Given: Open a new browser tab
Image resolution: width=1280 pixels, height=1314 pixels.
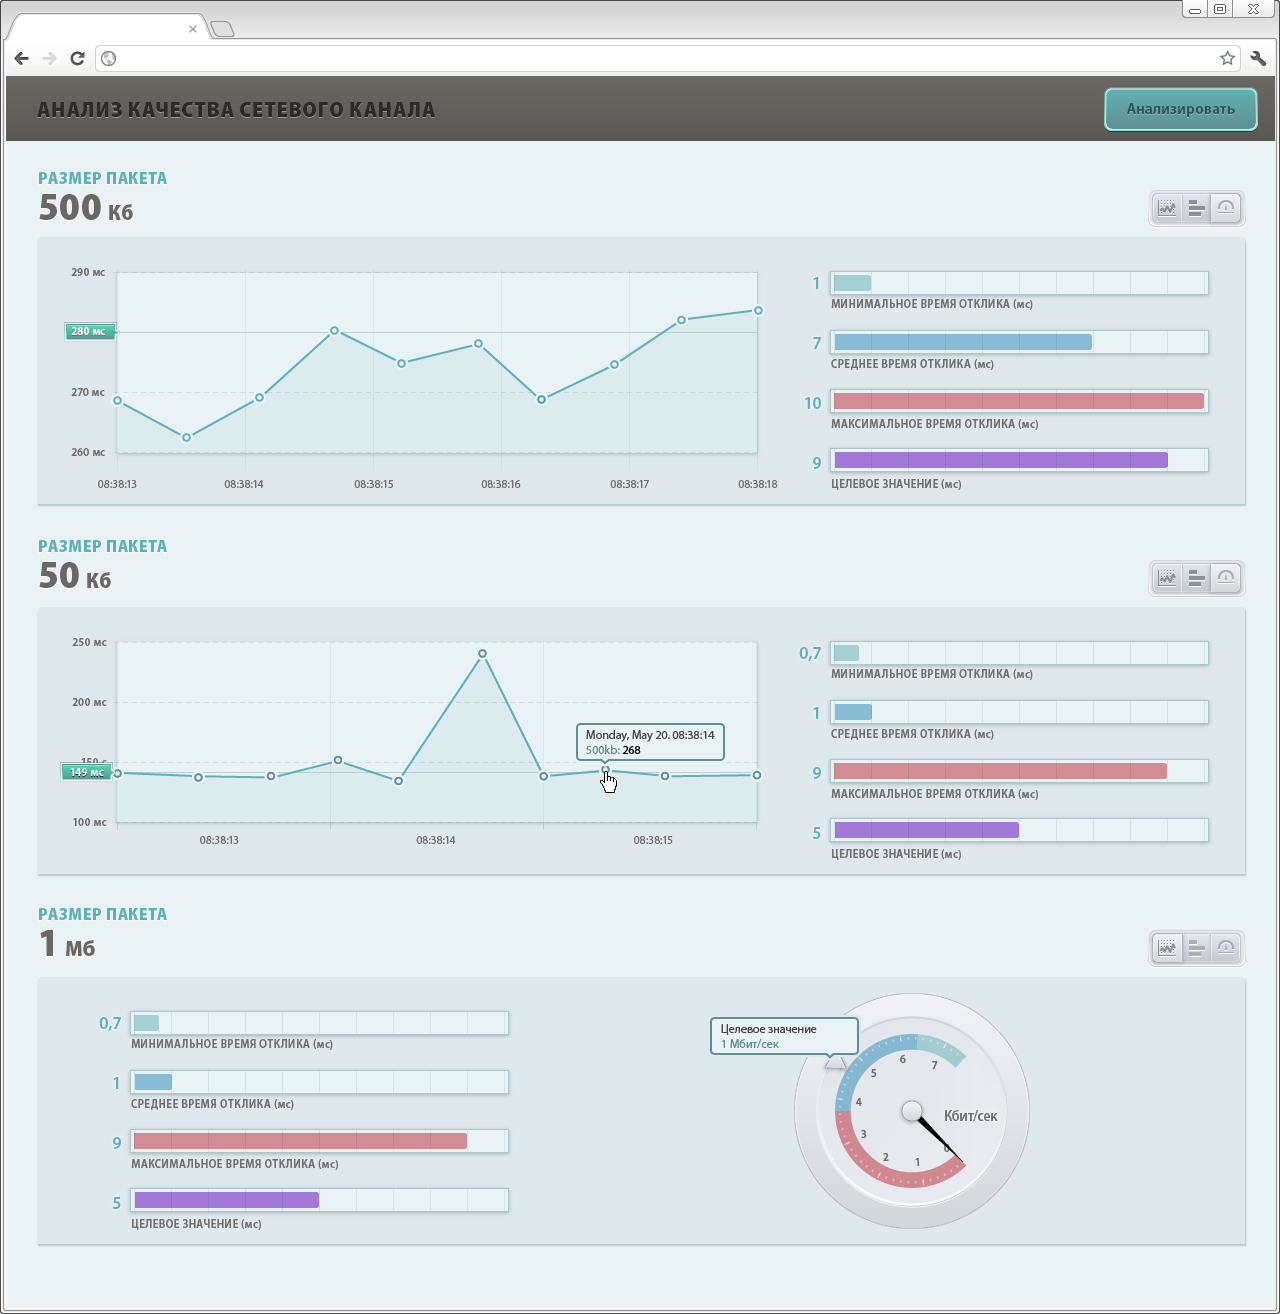Looking at the screenshot, I should coord(222,29).
